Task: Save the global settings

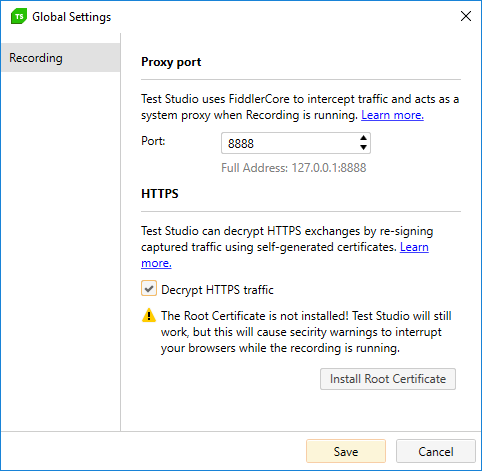Action: click(x=346, y=451)
